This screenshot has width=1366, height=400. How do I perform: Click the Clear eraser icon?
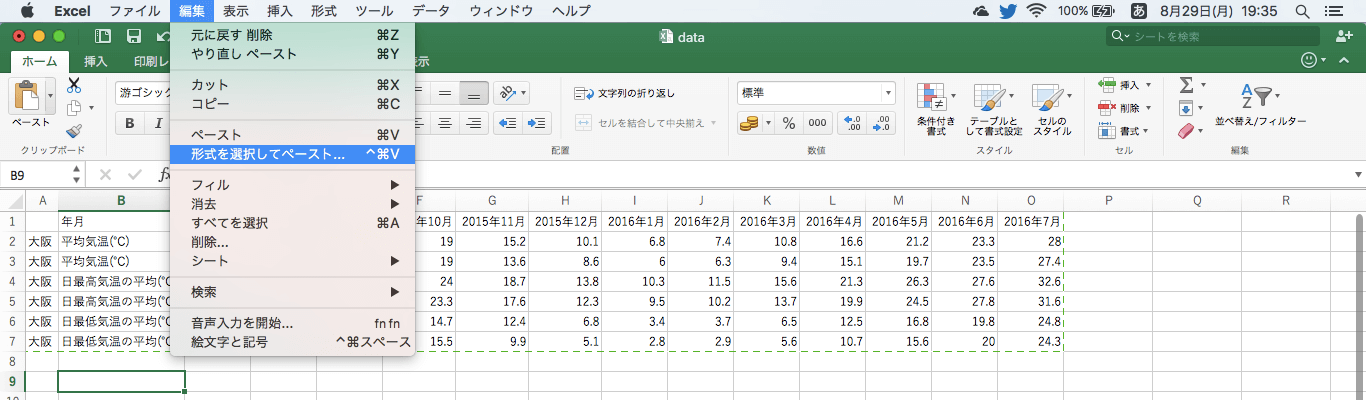coord(1187,131)
